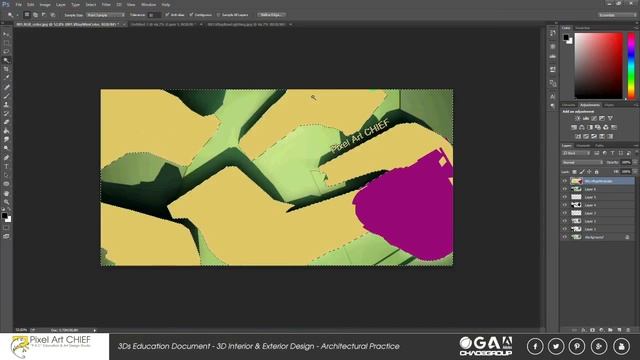Select the Magic Wand tool in toolbar
The image size is (640, 360).
click(6, 60)
